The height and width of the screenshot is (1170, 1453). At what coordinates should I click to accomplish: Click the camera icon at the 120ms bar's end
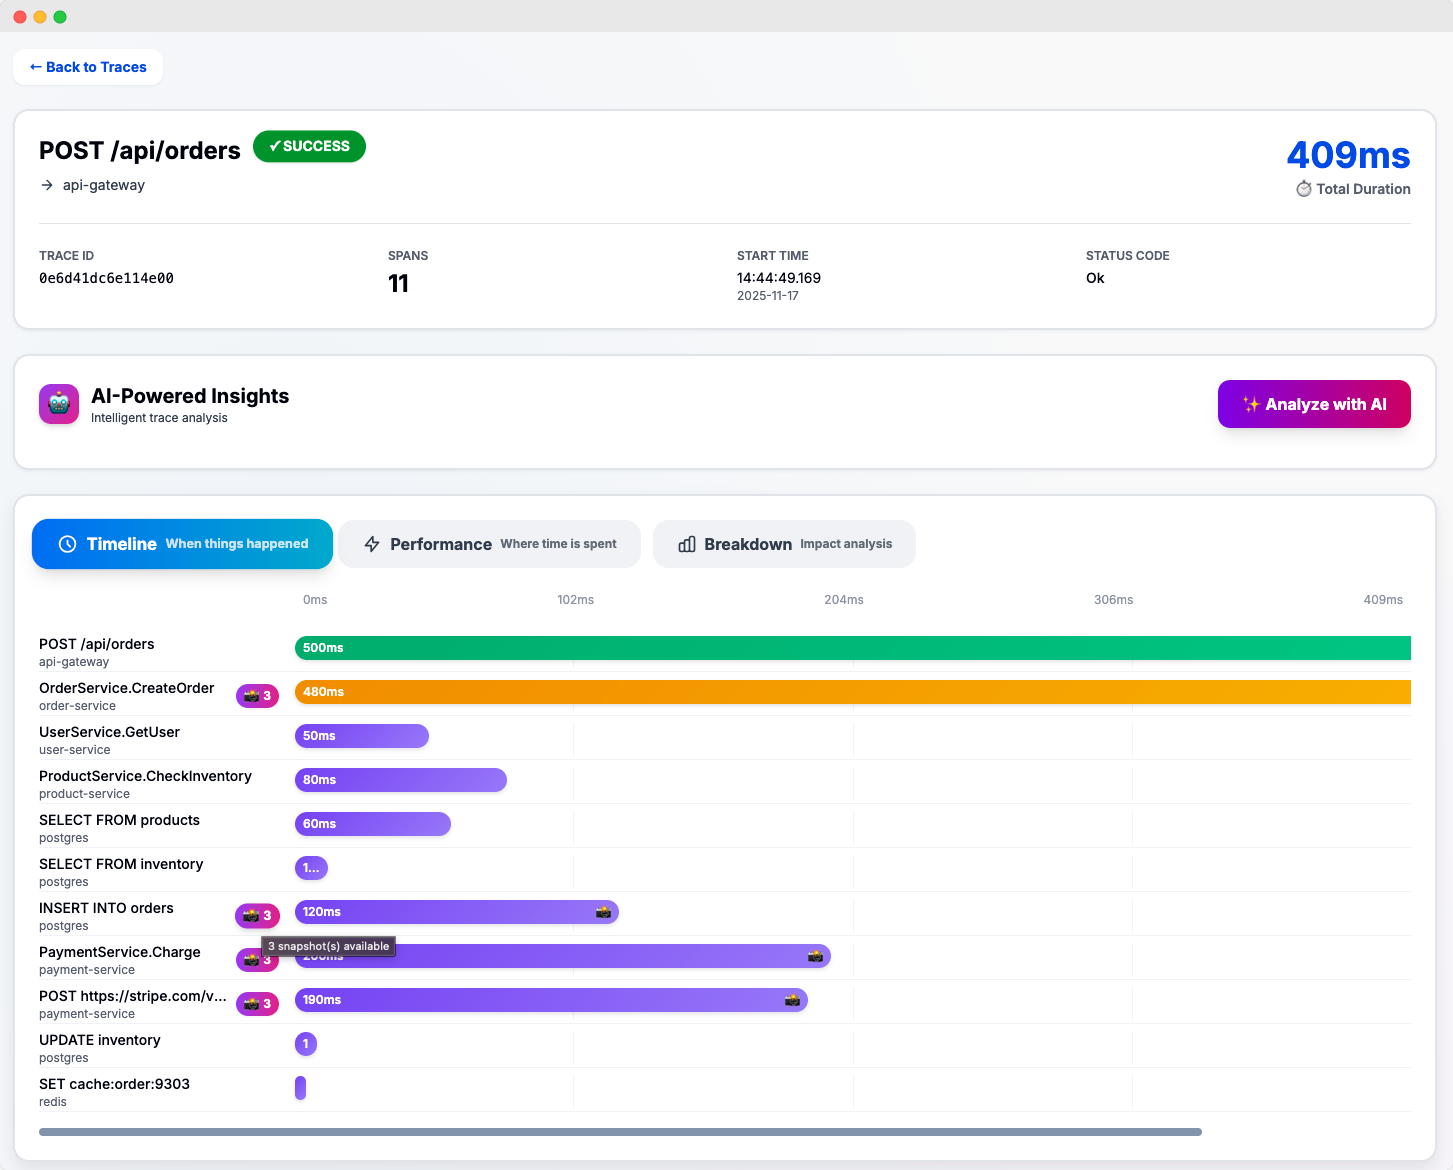(x=603, y=911)
